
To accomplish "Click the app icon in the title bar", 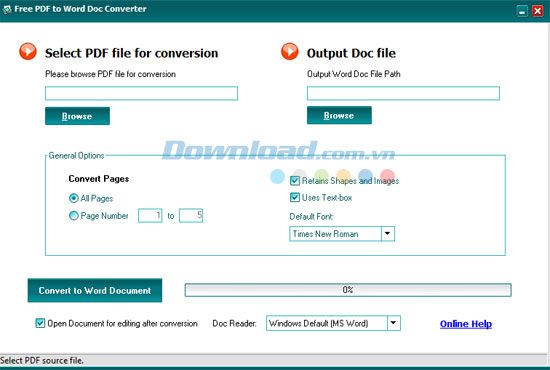I will click(7, 9).
